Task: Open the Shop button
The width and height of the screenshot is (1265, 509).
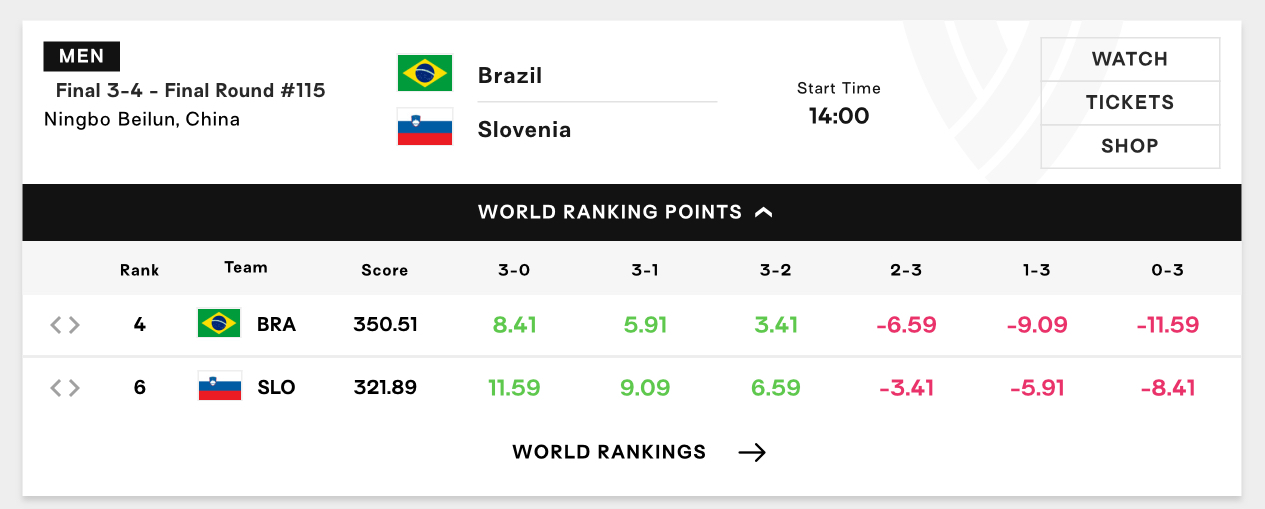Action: click(1130, 146)
